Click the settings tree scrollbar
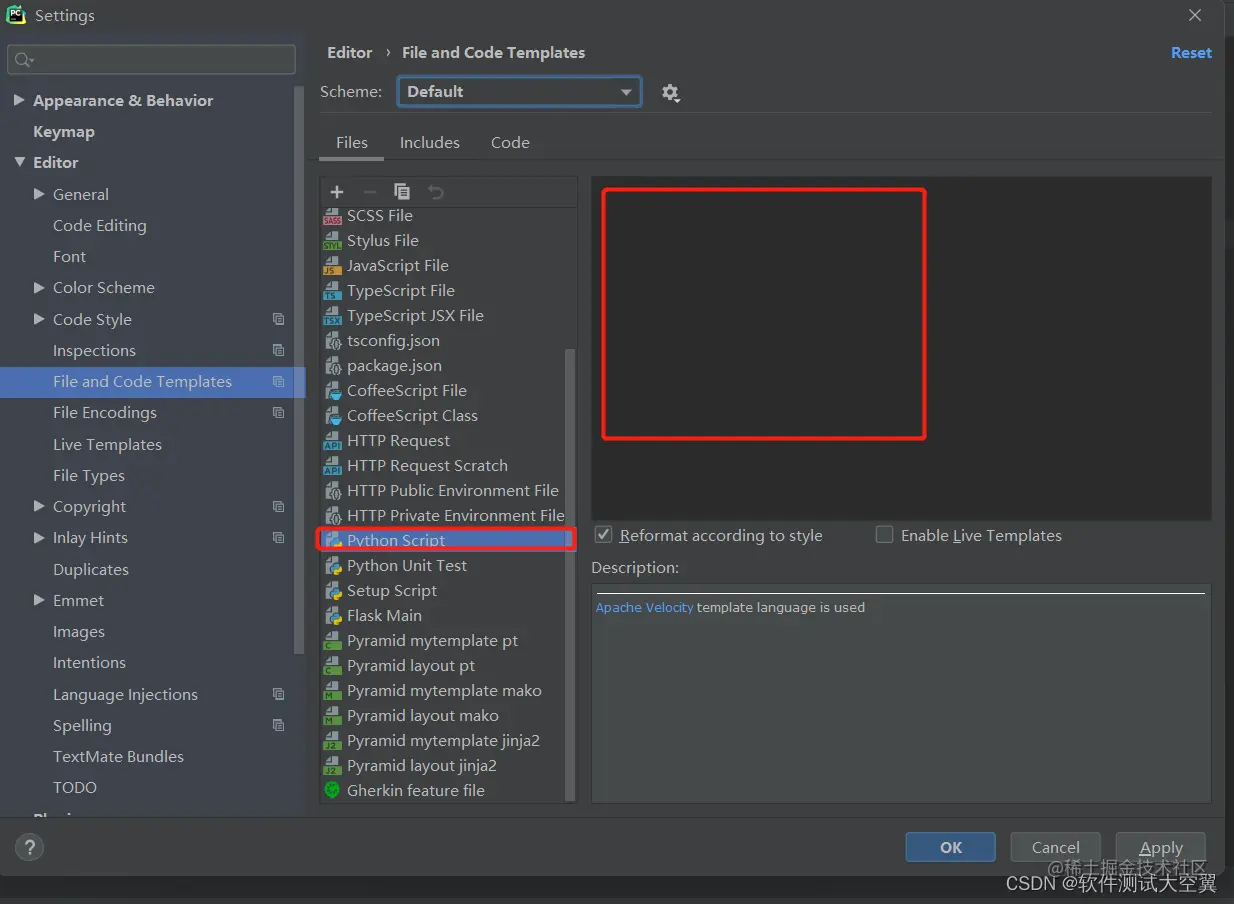The height and width of the screenshot is (904, 1234). pos(298,370)
